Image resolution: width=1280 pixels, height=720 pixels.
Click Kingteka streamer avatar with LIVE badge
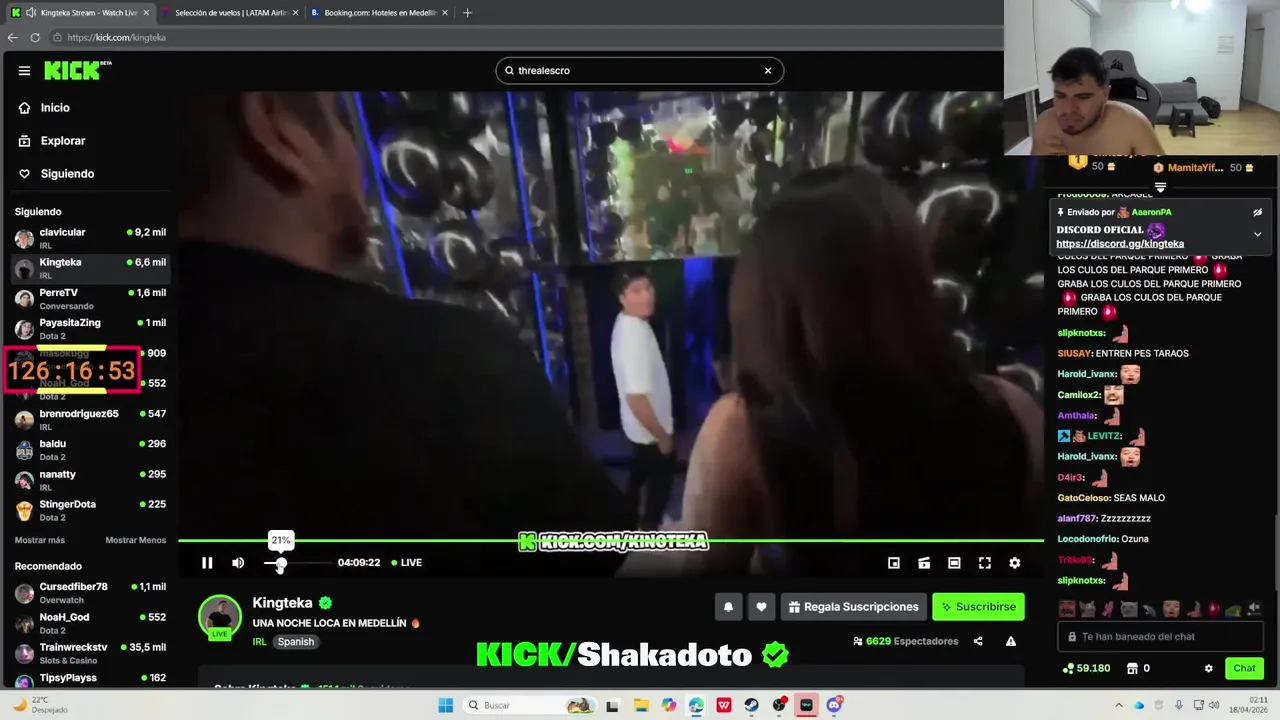(220, 617)
